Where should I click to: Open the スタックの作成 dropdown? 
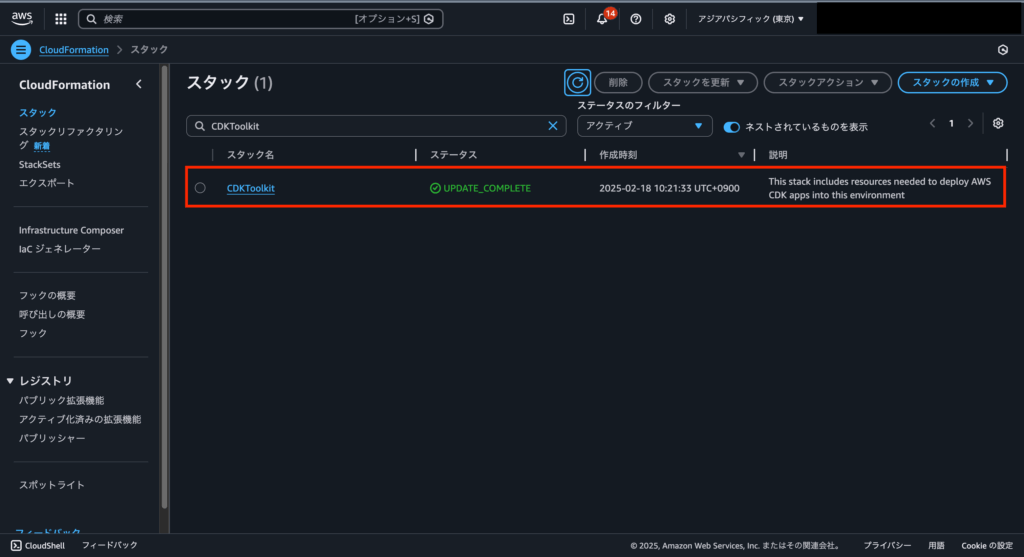951,83
